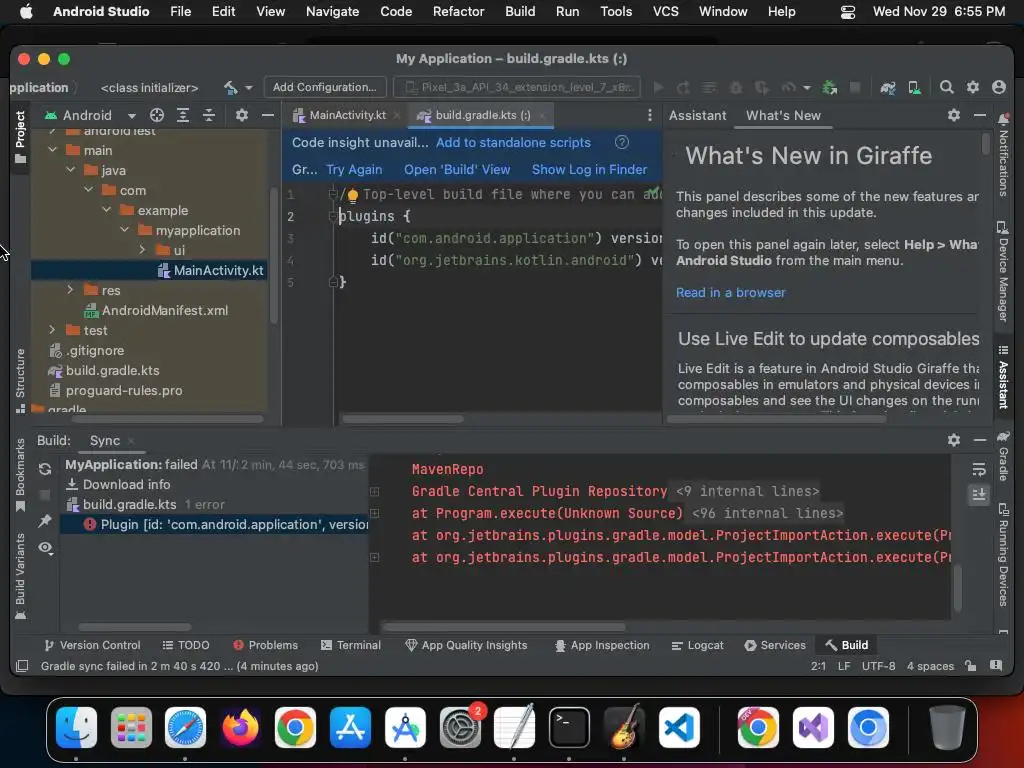This screenshot has width=1024, height=768.
Task: Select the What's New tab
Action: click(783, 116)
